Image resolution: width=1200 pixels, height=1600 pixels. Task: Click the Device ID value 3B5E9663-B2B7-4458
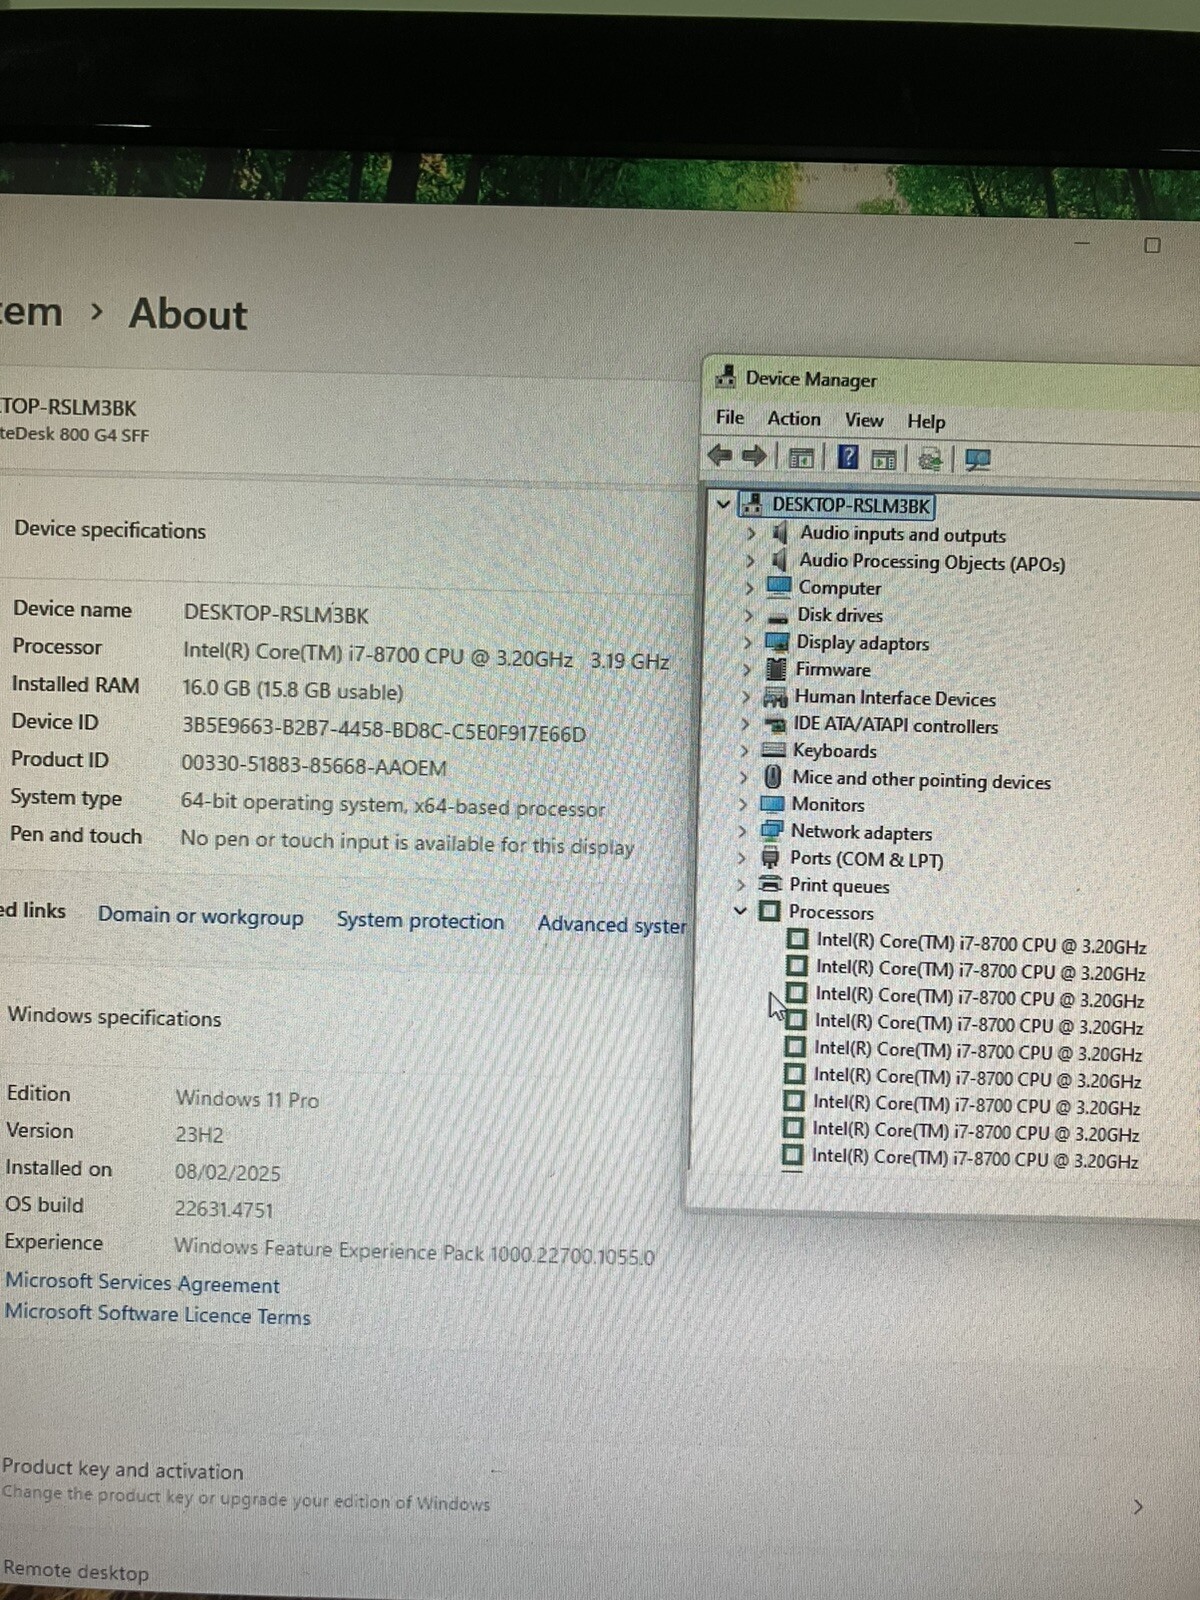383,730
